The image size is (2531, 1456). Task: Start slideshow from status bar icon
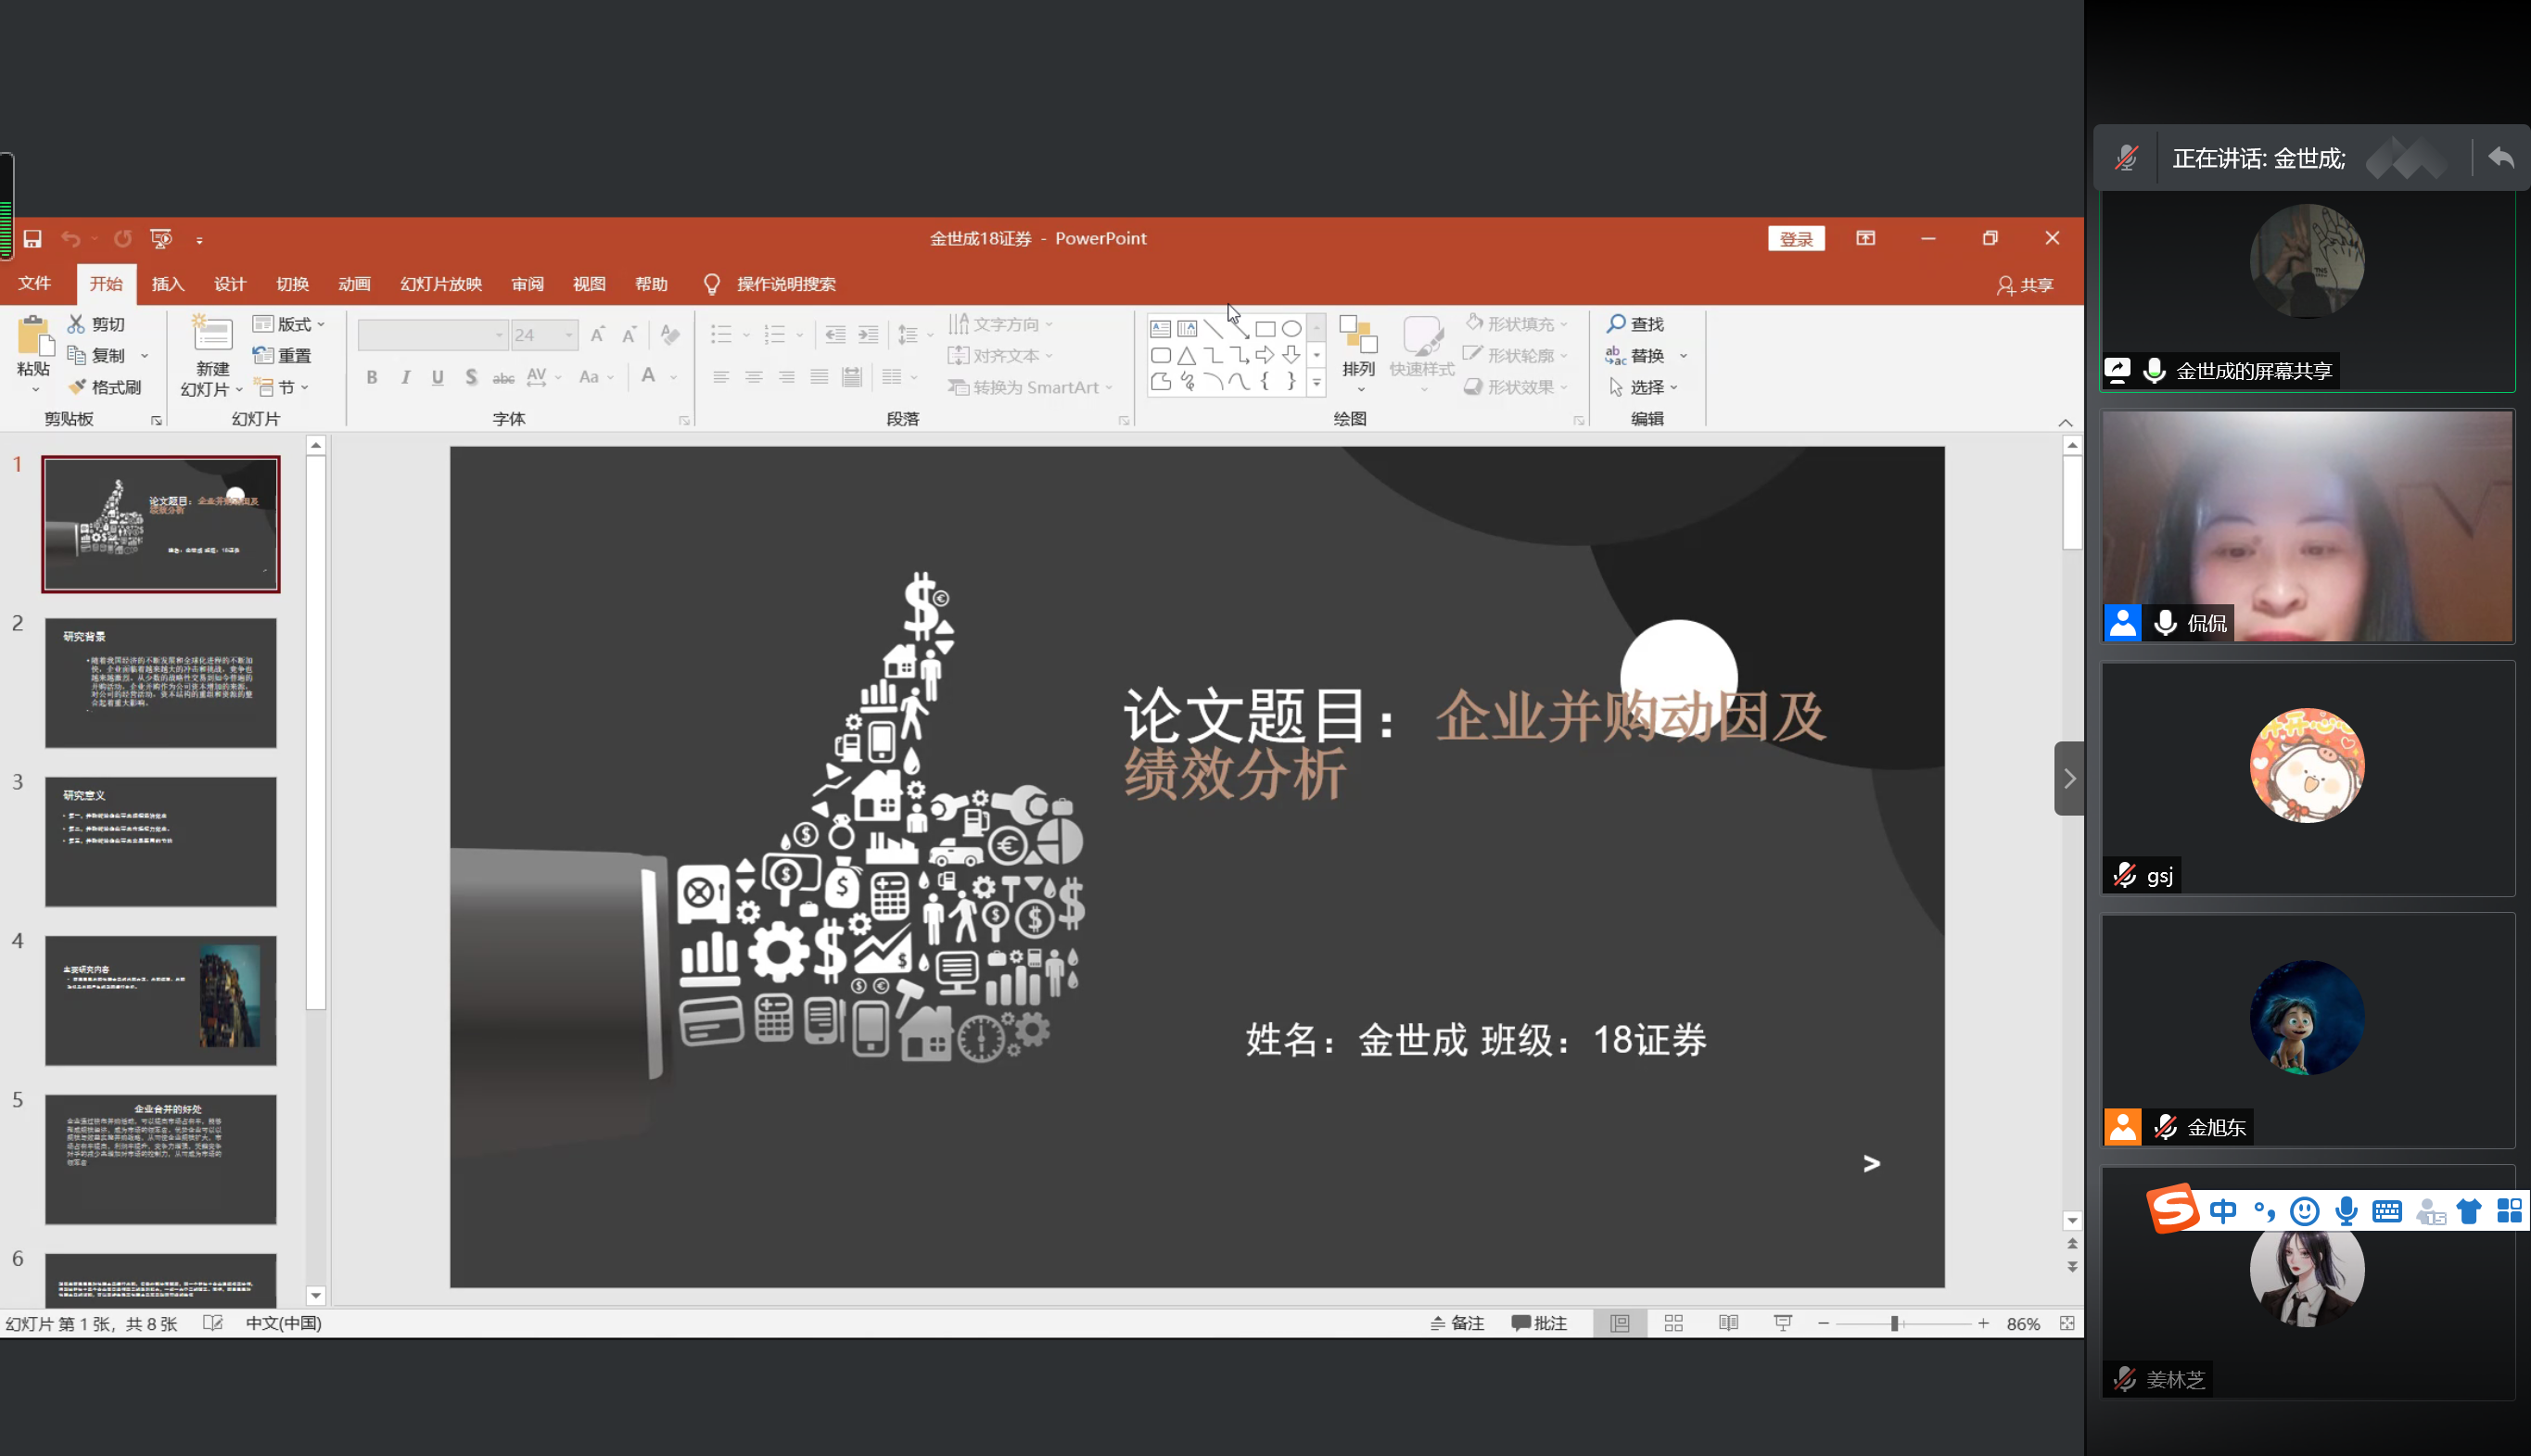pyautogui.click(x=1783, y=1323)
